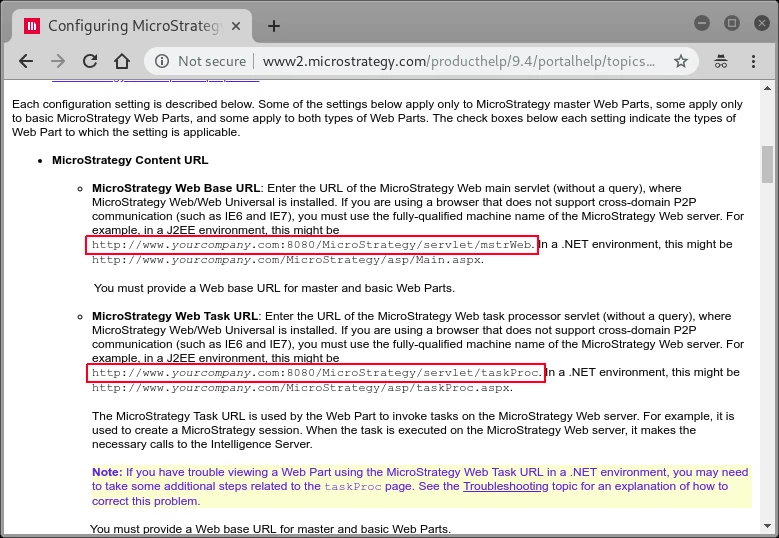This screenshot has height=538, width=779.
Task: Open the Not secure site info icon
Action: [162, 61]
